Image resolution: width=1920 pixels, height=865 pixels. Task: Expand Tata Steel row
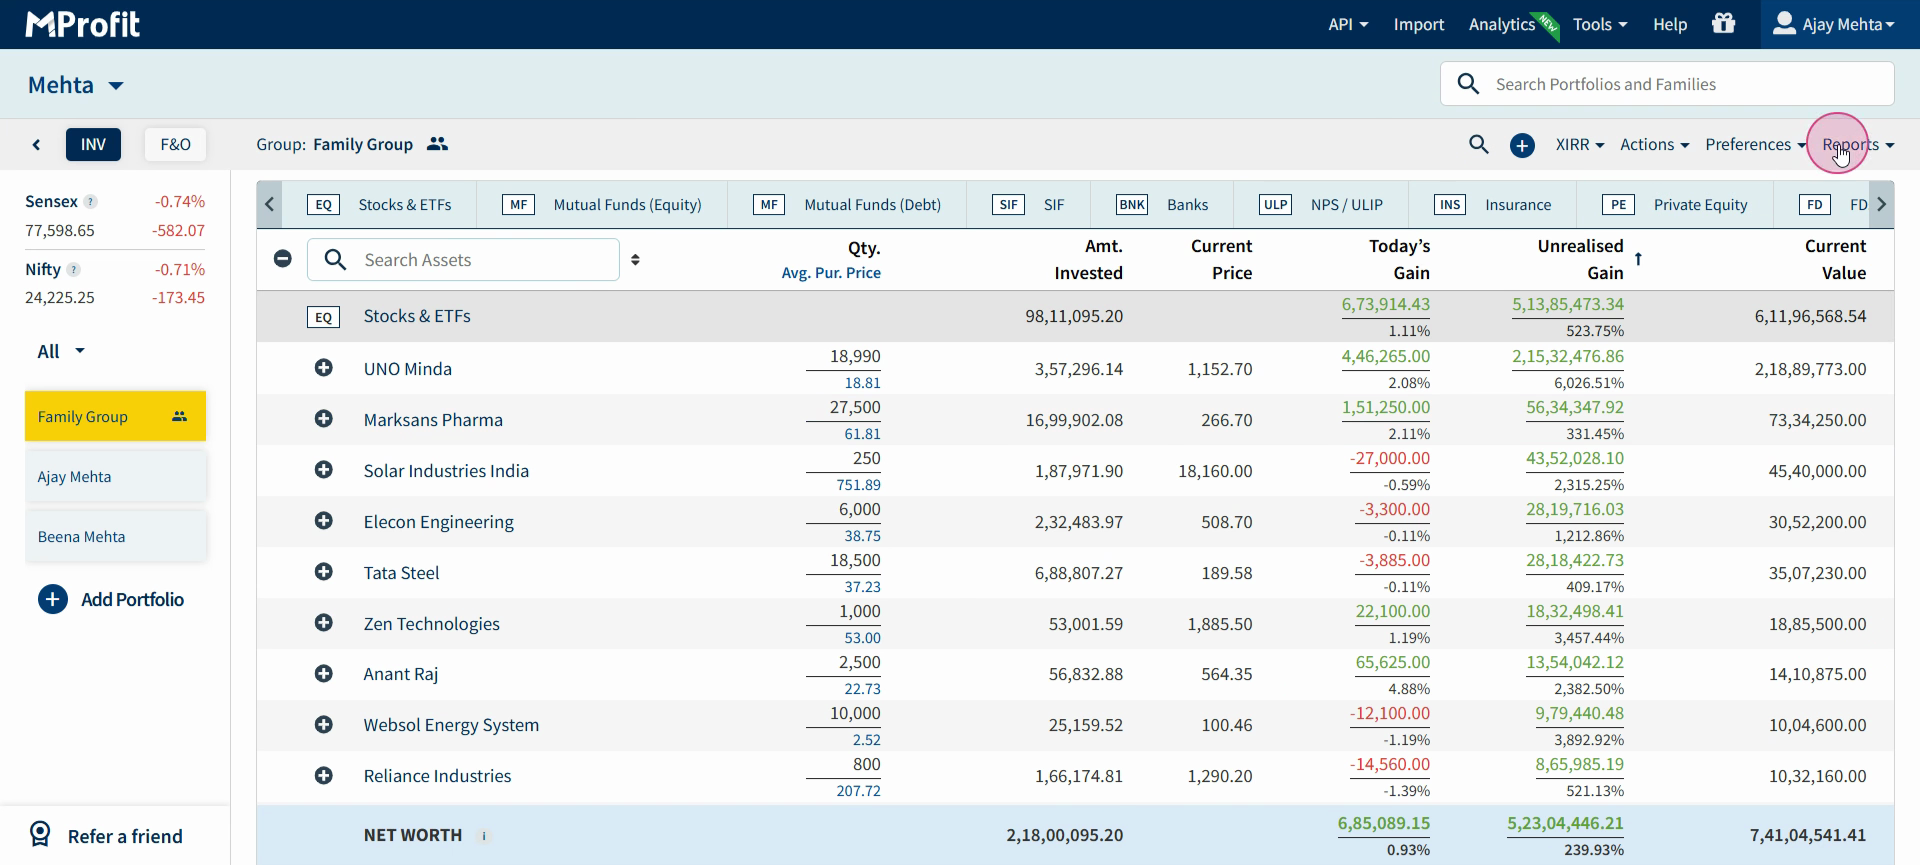tap(323, 572)
